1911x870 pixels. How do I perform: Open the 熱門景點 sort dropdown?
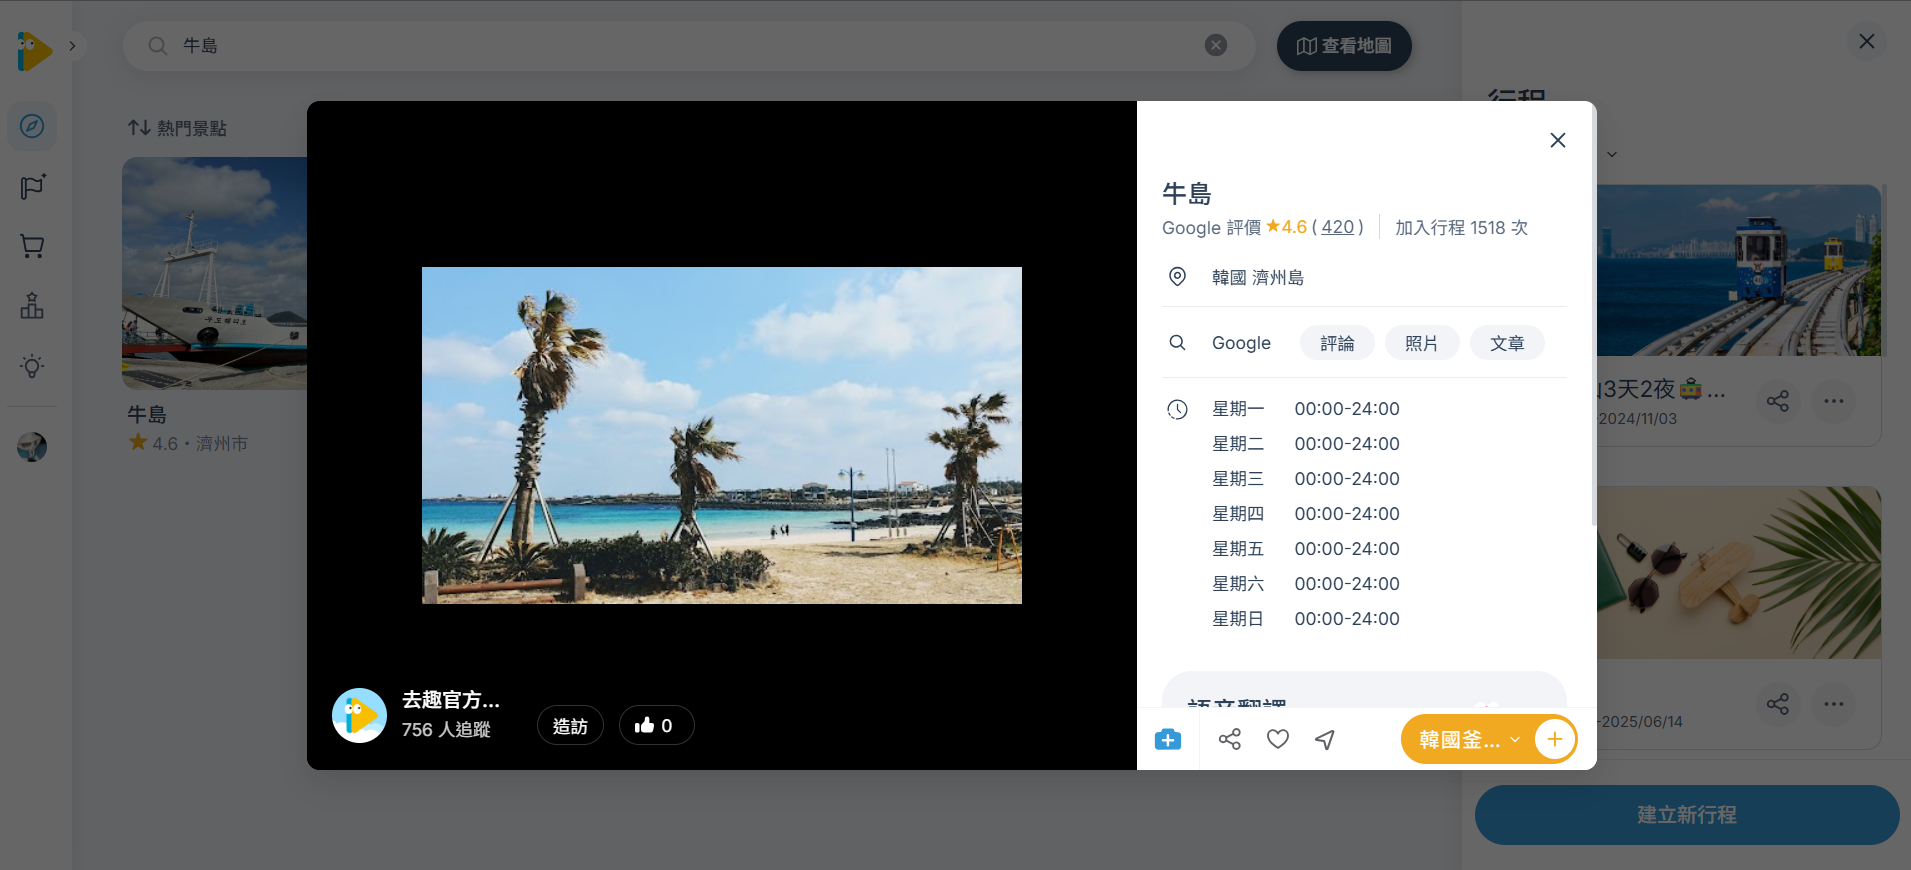177,128
